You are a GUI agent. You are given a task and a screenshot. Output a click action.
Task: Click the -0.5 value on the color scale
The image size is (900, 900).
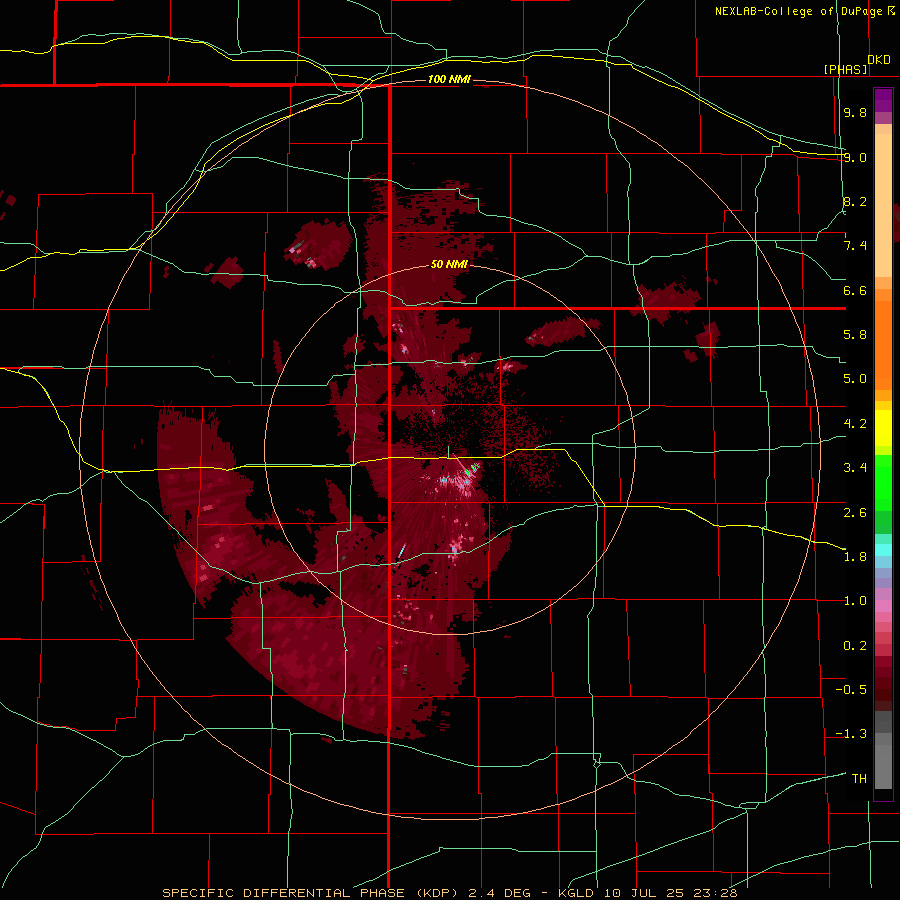(x=851, y=690)
